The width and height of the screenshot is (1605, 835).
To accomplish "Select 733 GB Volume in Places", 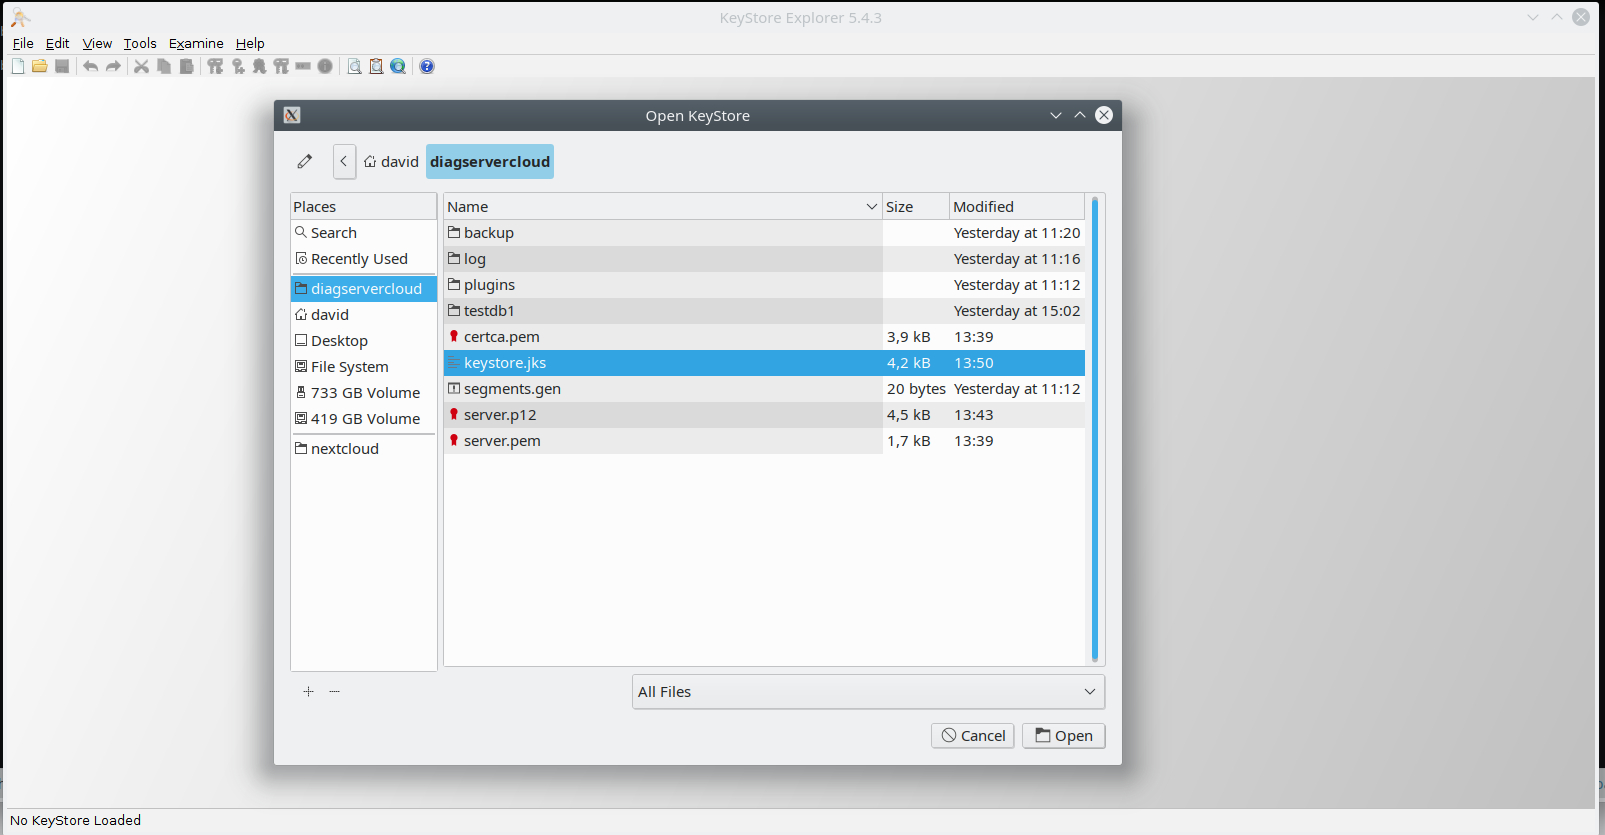I will coord(364,393).
